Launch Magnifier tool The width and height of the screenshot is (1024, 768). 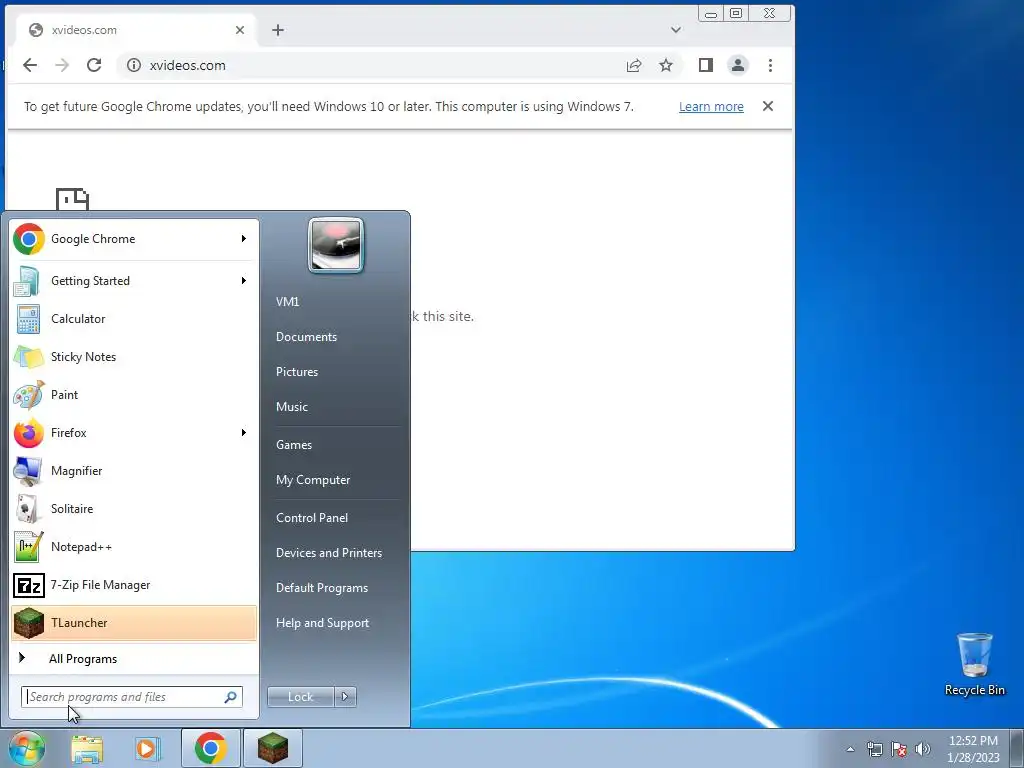(x=134, y=471)
